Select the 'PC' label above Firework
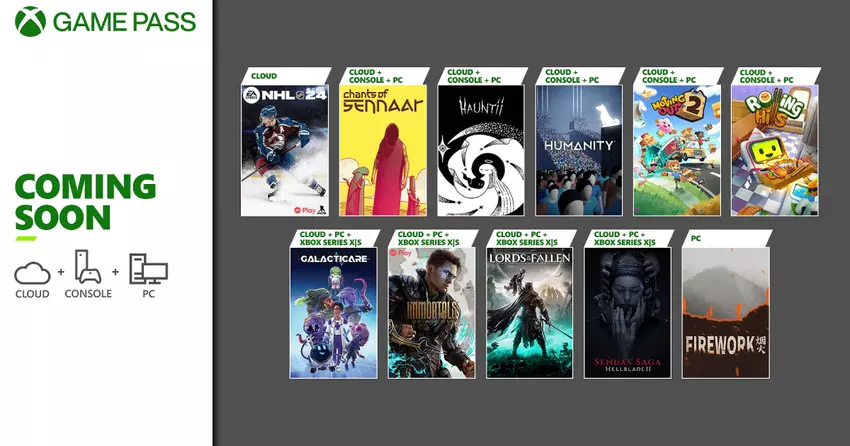This screenshot has height=446, width=850. pos(696,238)
